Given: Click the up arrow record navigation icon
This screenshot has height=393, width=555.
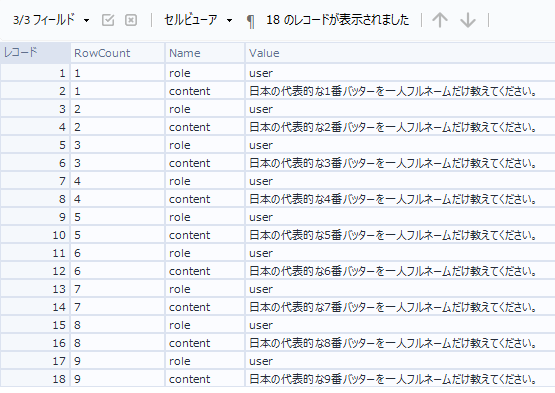Looking at the screenshot, I should (x=440, y=20).
